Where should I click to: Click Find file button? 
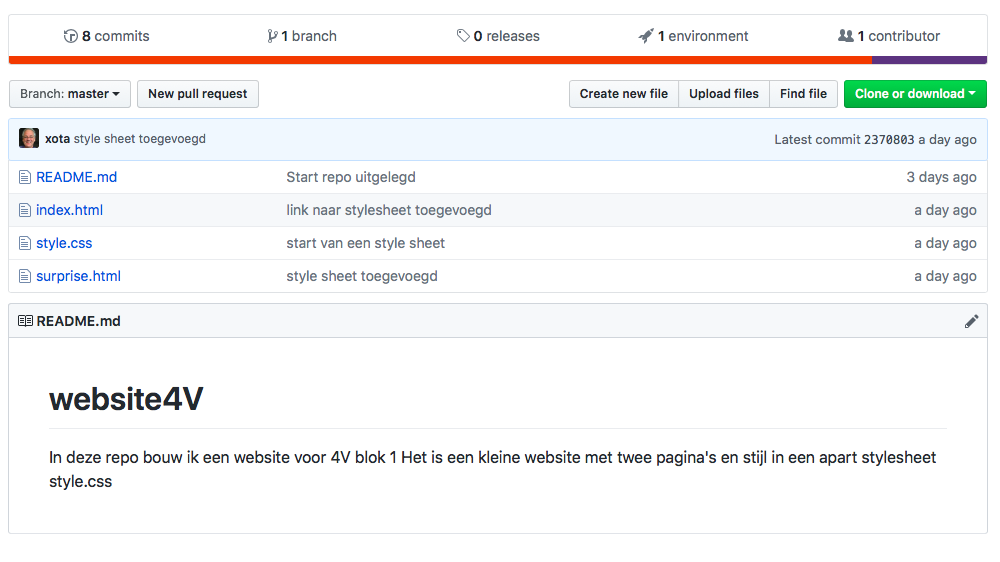[x=804, y=94]
